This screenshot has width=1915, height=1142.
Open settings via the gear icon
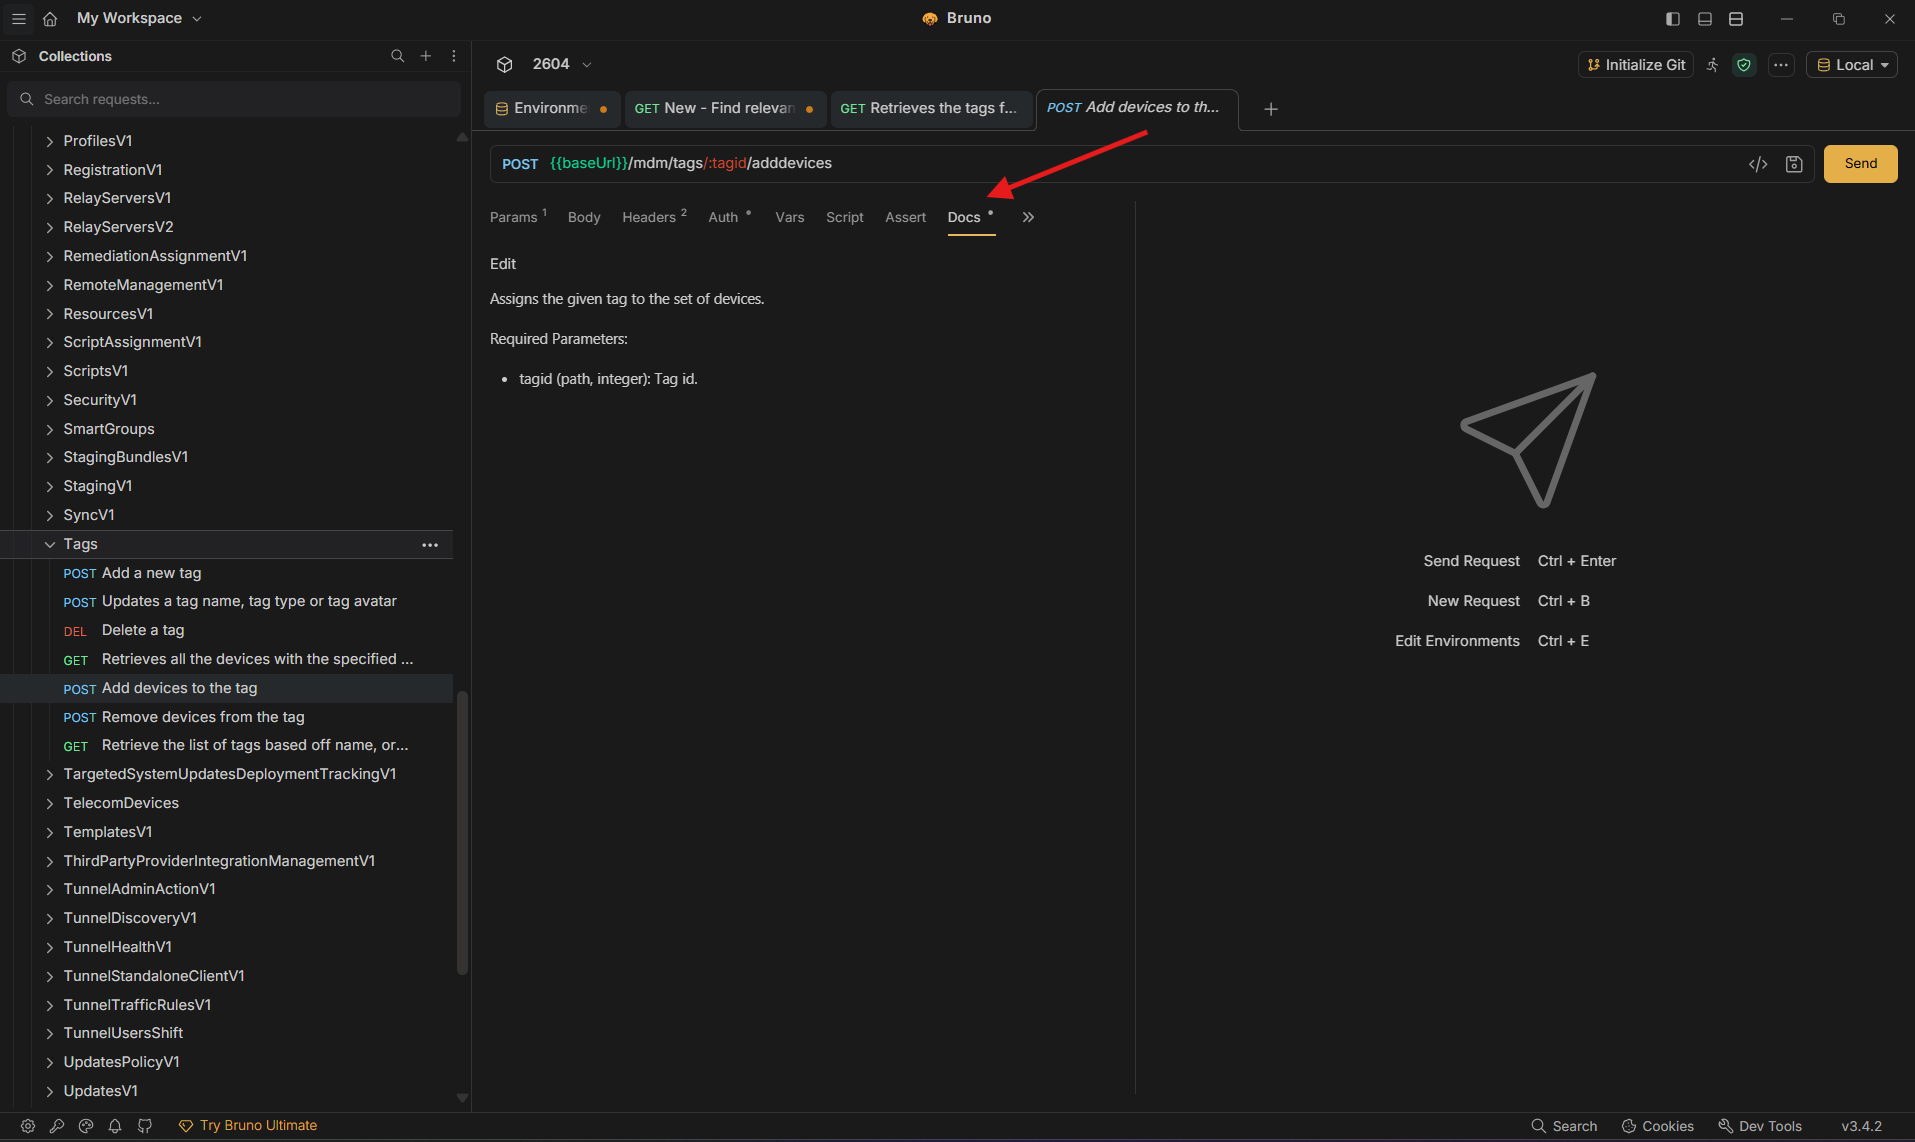coord(28,1126)
